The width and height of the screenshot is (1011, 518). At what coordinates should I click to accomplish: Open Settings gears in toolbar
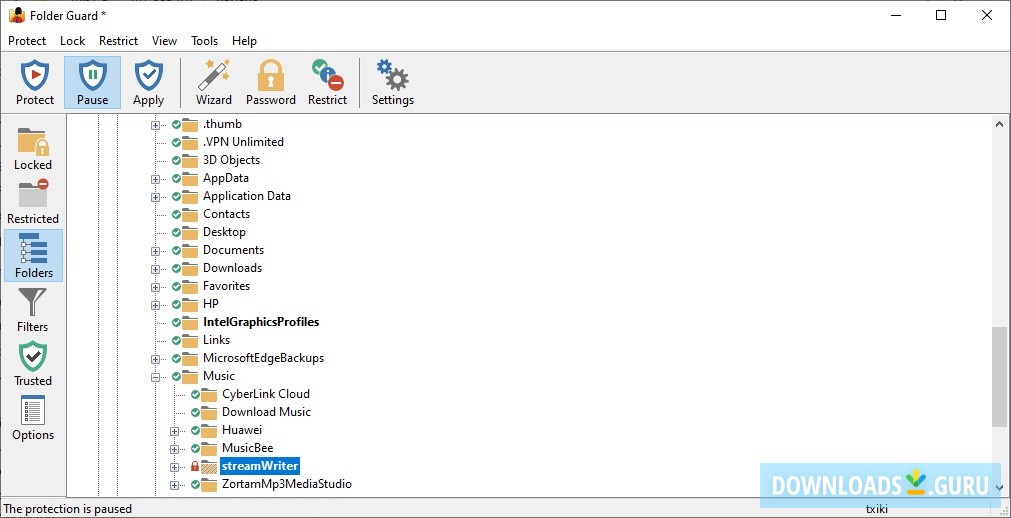393,83
